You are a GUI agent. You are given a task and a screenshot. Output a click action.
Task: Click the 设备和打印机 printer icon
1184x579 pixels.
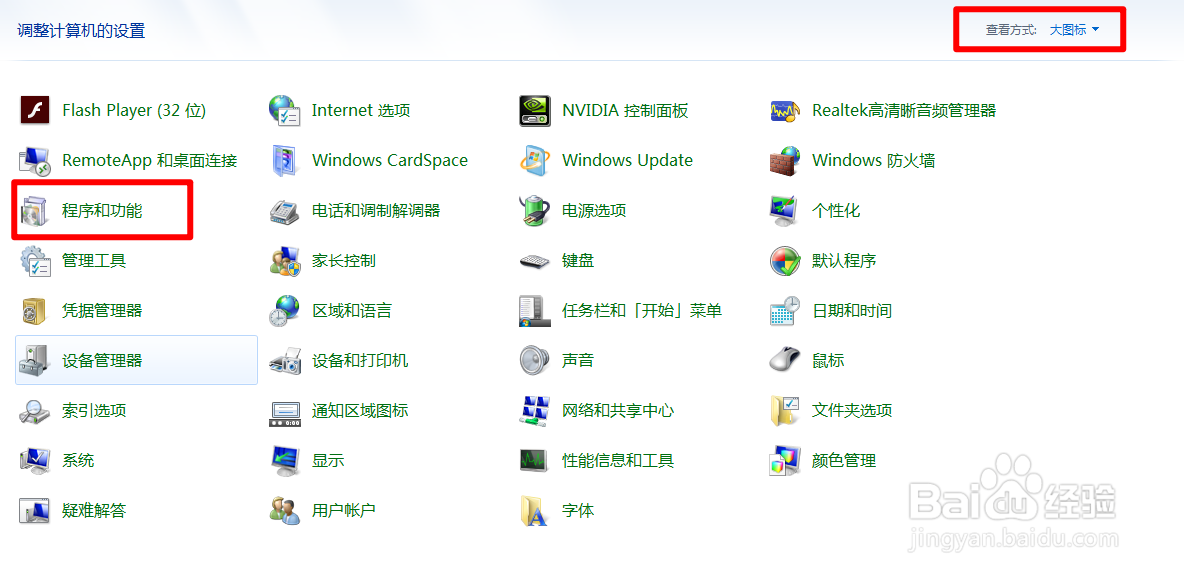point(285,360)
